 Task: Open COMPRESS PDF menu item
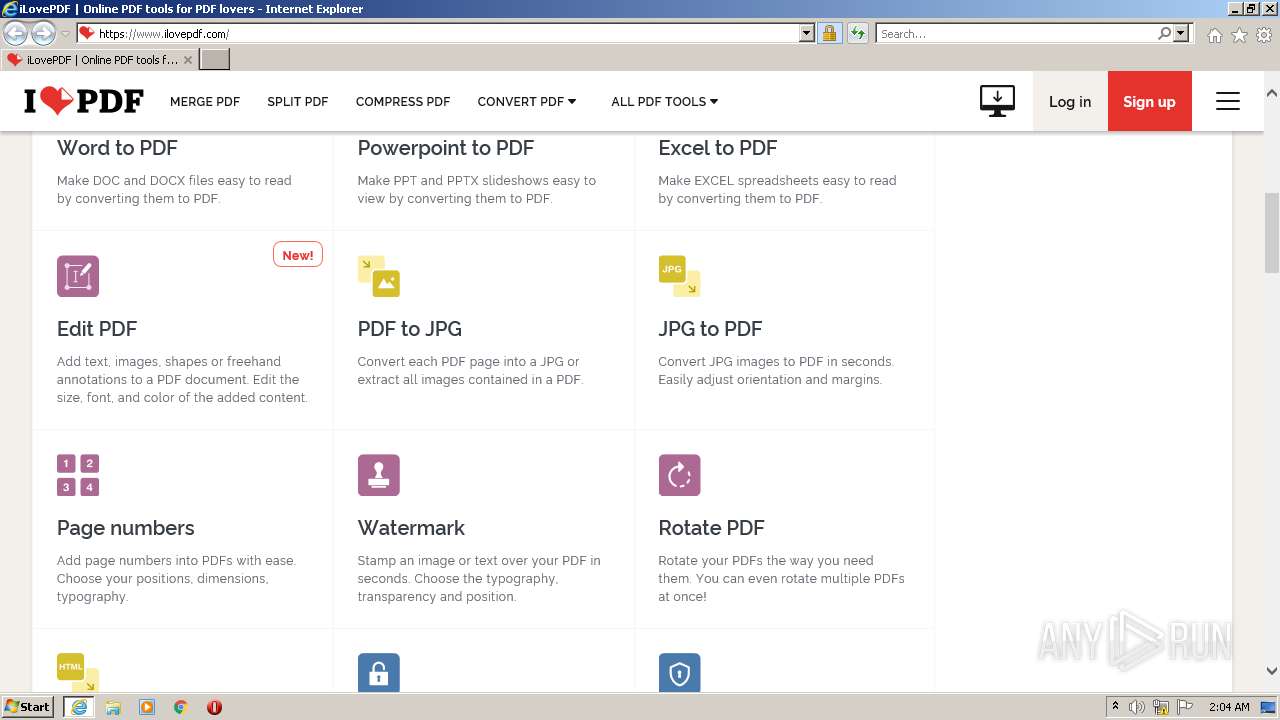coord(403,101)
